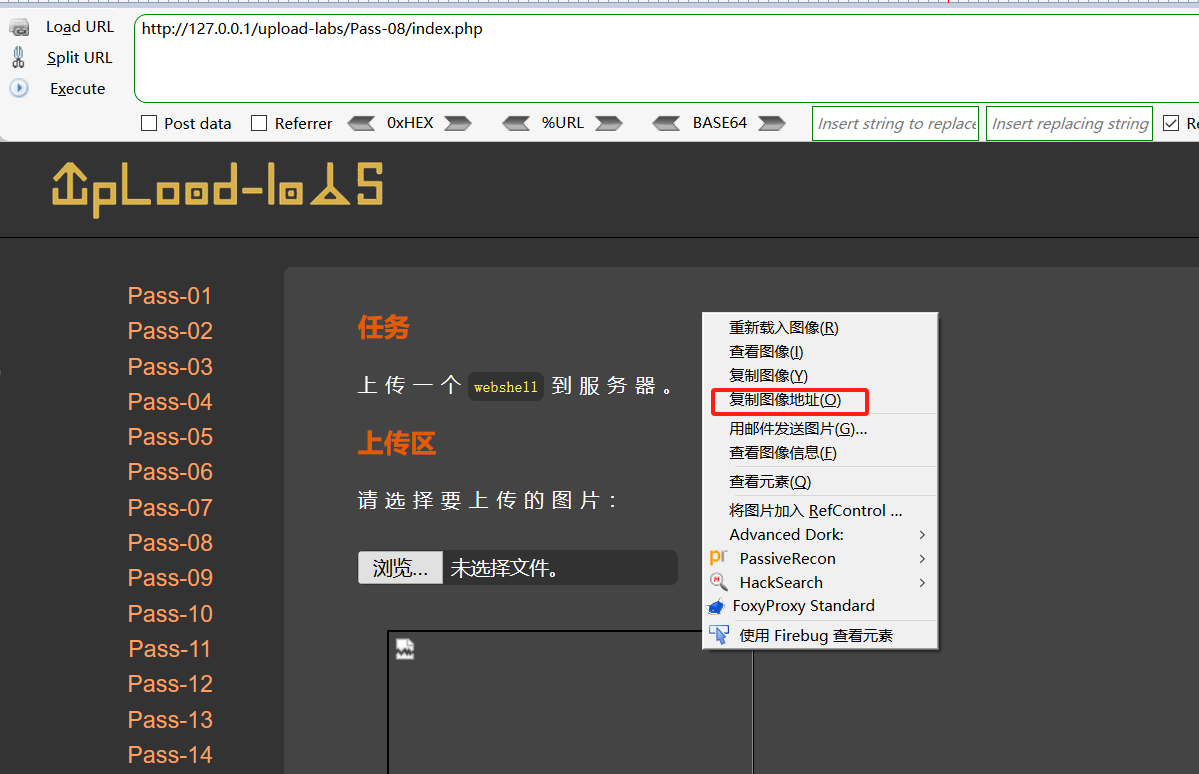Viewport: 1199px width, 774px height.
Task: Click the 上传区 heading
Action: pos(397,444)
